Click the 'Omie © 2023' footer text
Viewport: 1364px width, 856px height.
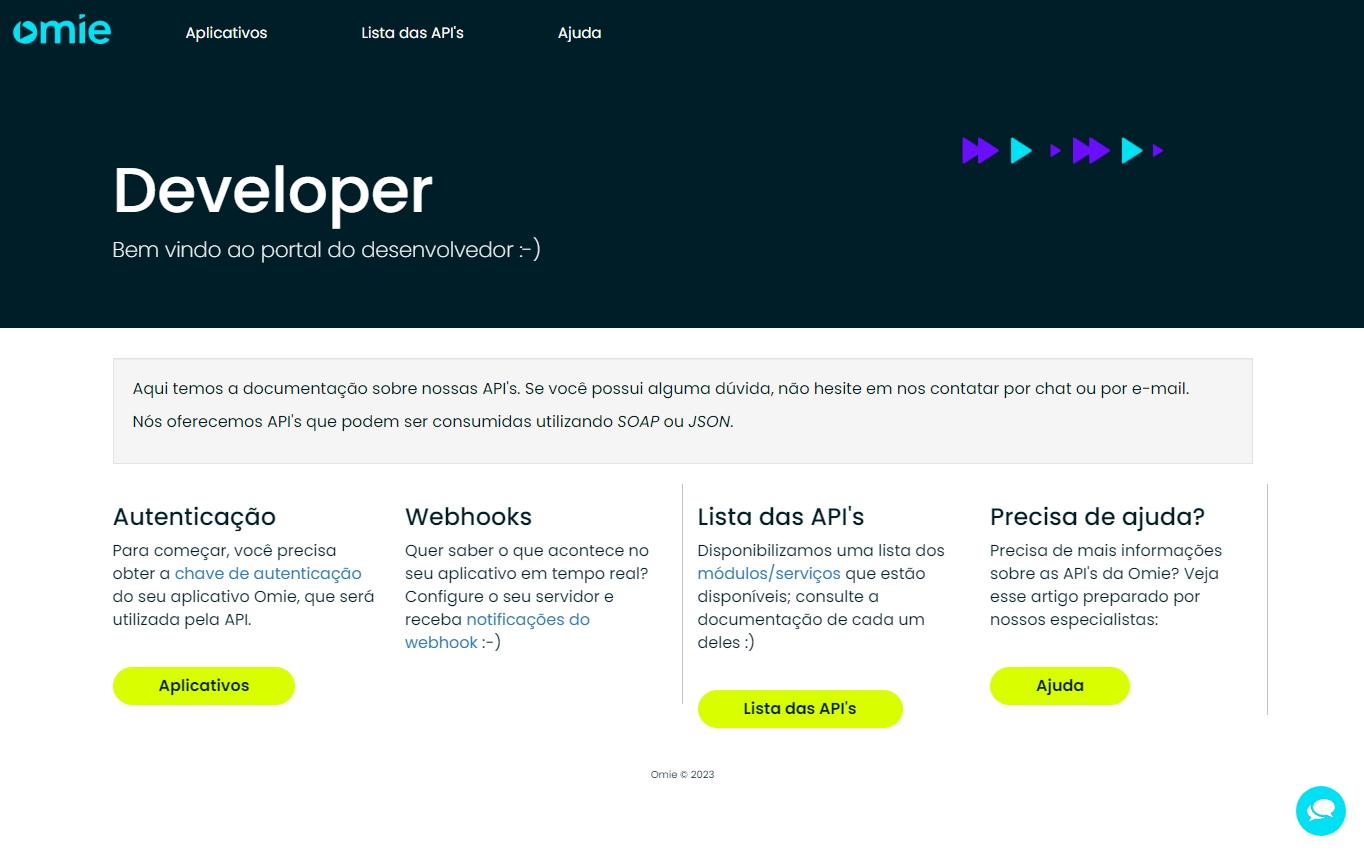(x=682, y=775)
